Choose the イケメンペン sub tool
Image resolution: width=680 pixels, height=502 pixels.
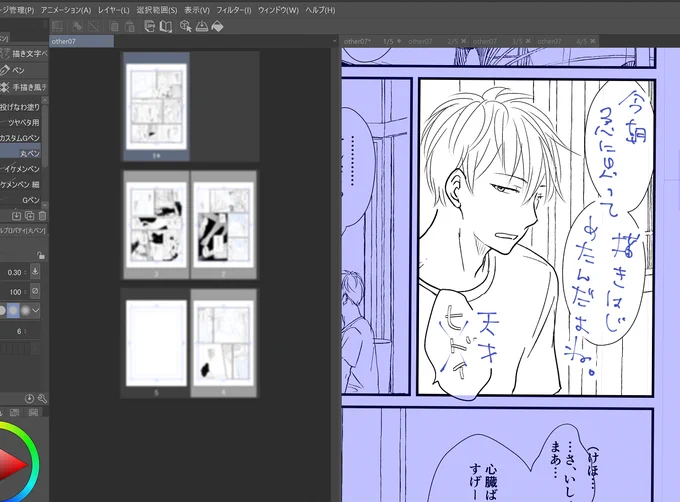click(x=20, y=169)
